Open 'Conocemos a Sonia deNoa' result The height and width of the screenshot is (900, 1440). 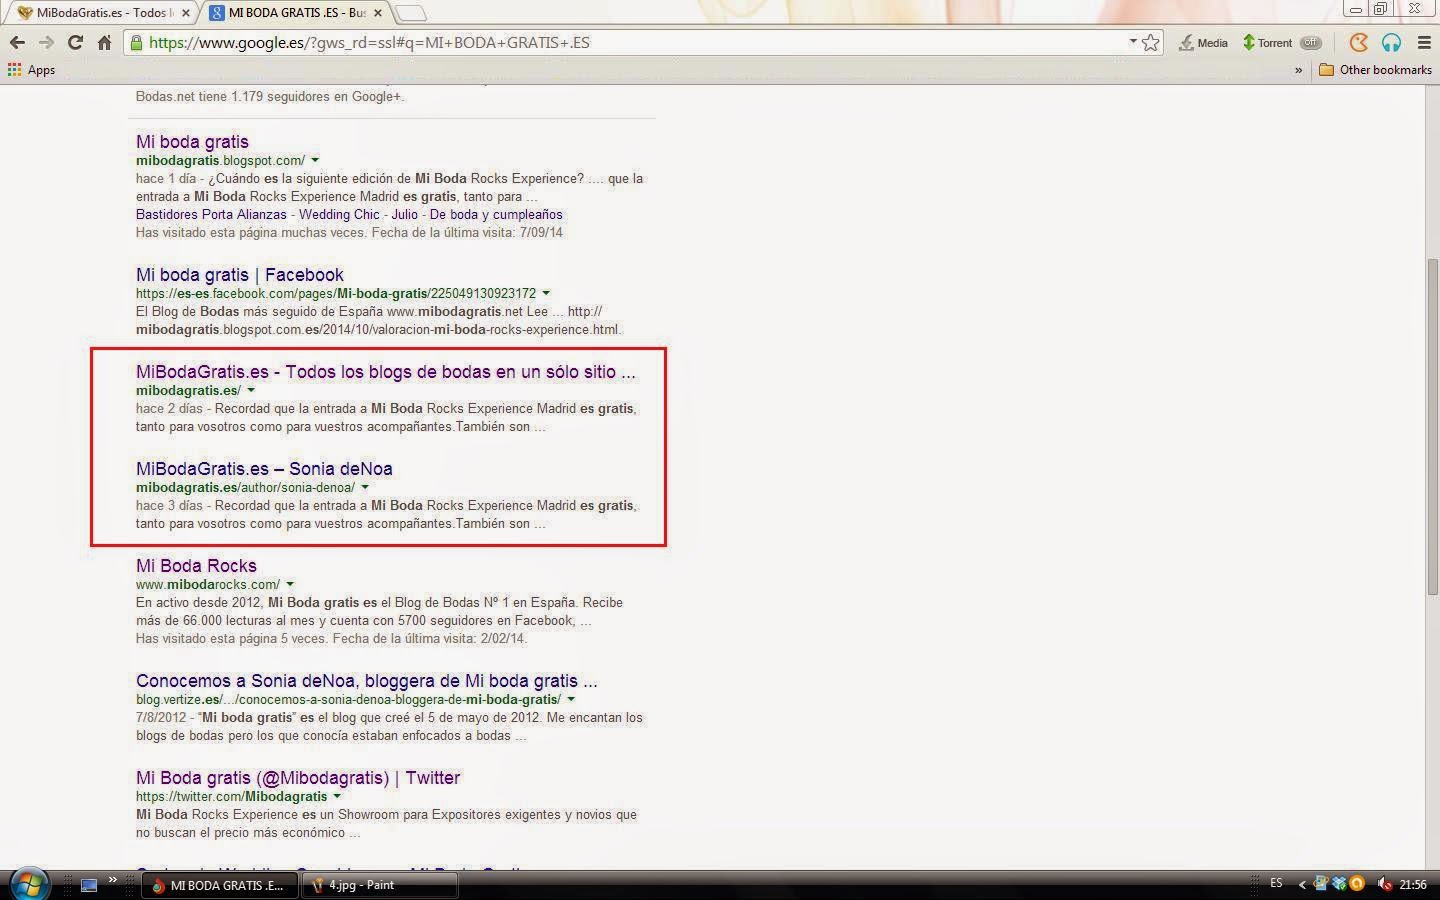(x=367, y=681)
